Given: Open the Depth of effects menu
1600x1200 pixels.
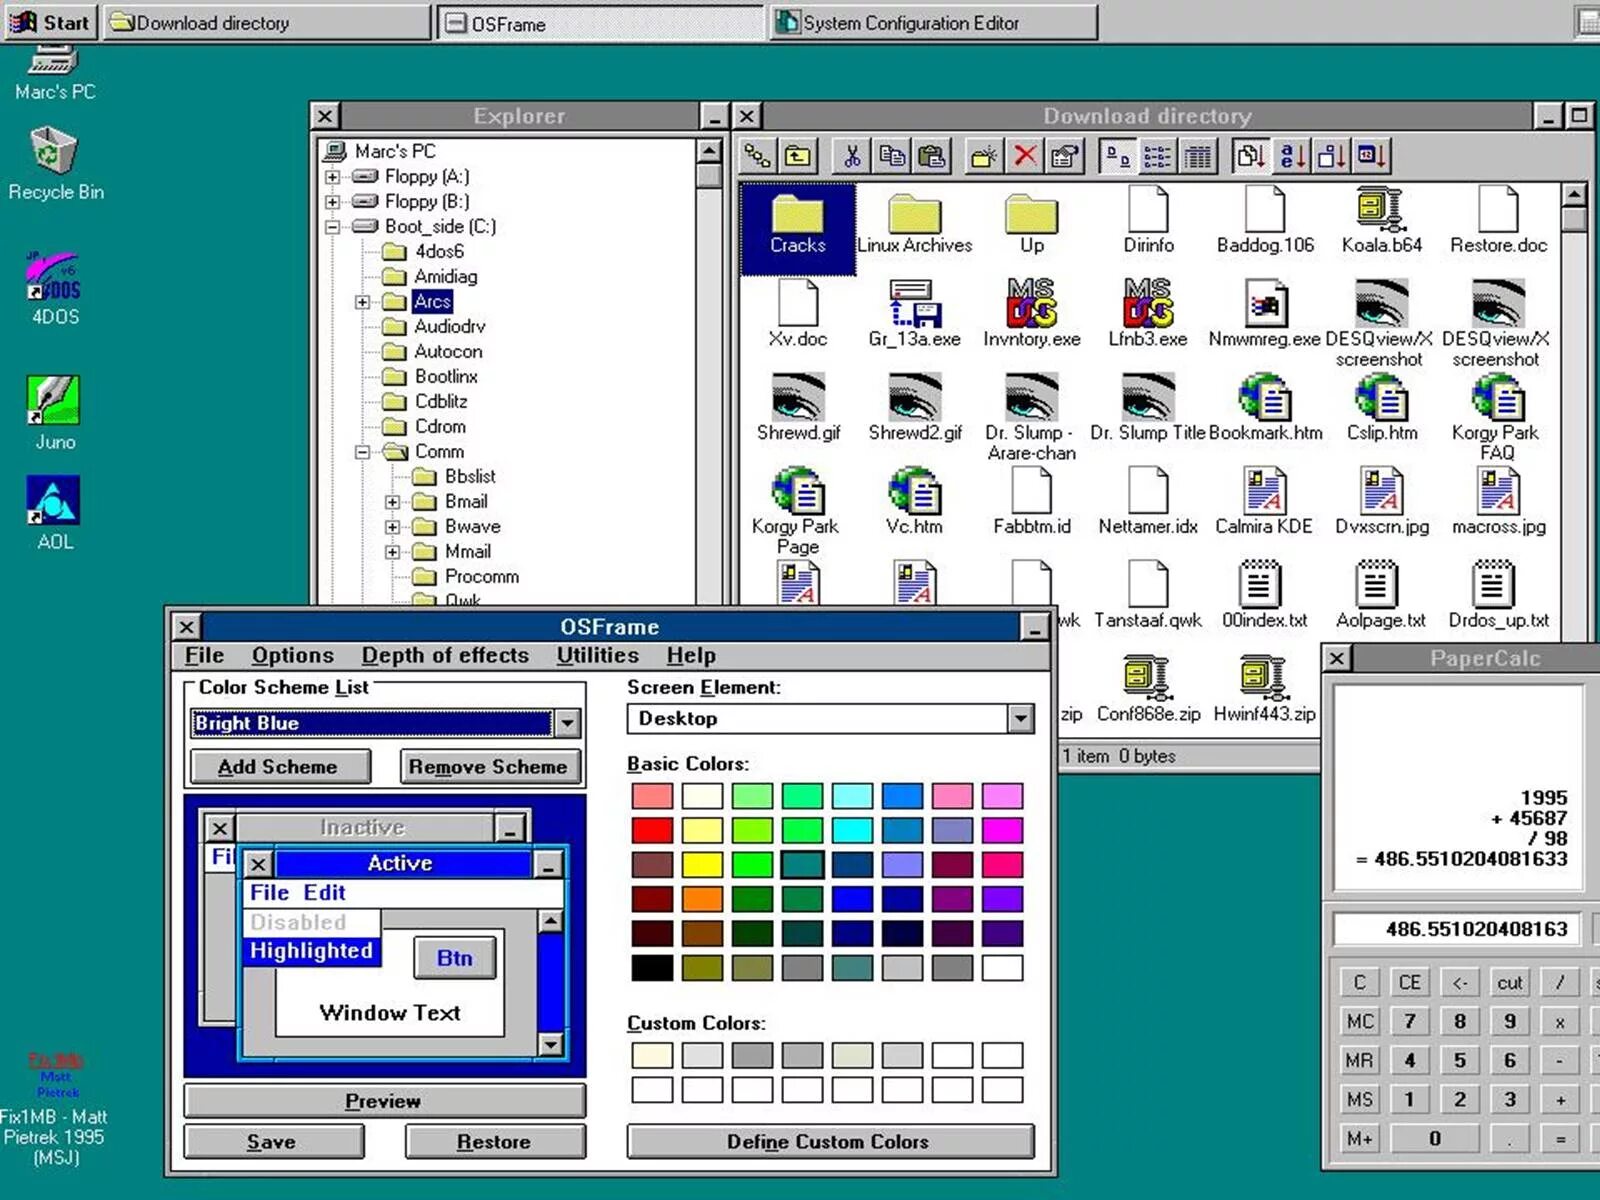Looking at the screenshot, I should point(445,655).
